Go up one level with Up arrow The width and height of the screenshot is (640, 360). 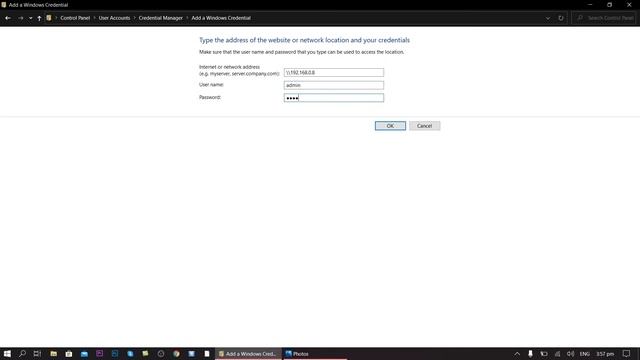[39, 18]
